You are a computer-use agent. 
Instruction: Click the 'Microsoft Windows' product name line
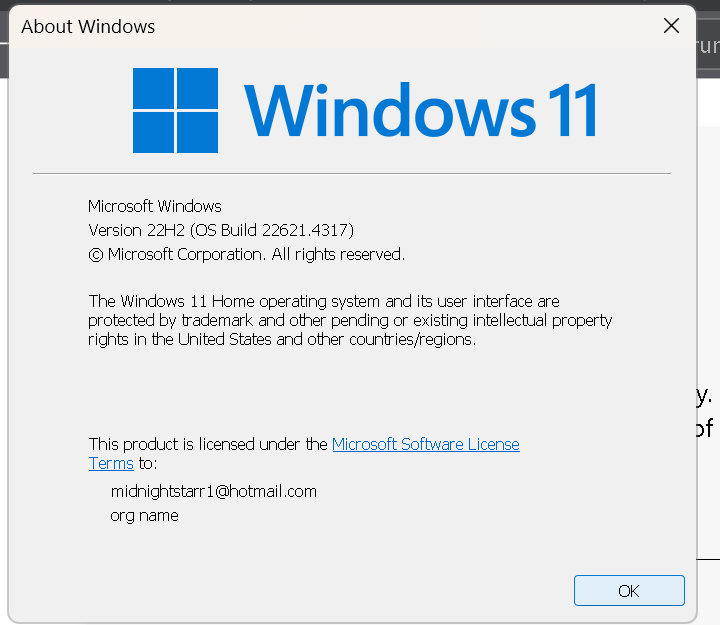tap(155, 206)
